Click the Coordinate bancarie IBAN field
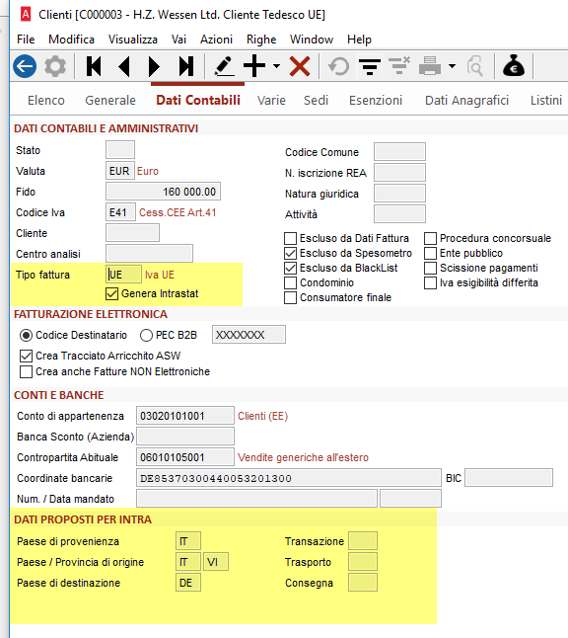Image resolution: width=568 pixels, height=638 pixels. pos(289,478)
